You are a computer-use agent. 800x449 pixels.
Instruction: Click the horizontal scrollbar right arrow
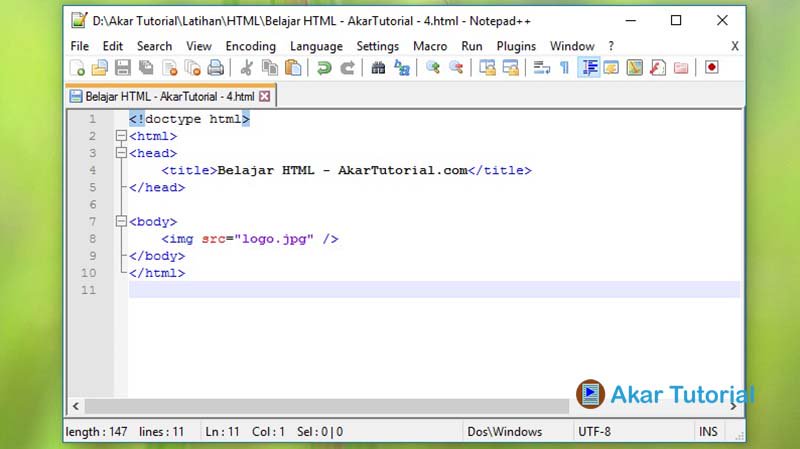pyautogui.click(x=733, y=406)
